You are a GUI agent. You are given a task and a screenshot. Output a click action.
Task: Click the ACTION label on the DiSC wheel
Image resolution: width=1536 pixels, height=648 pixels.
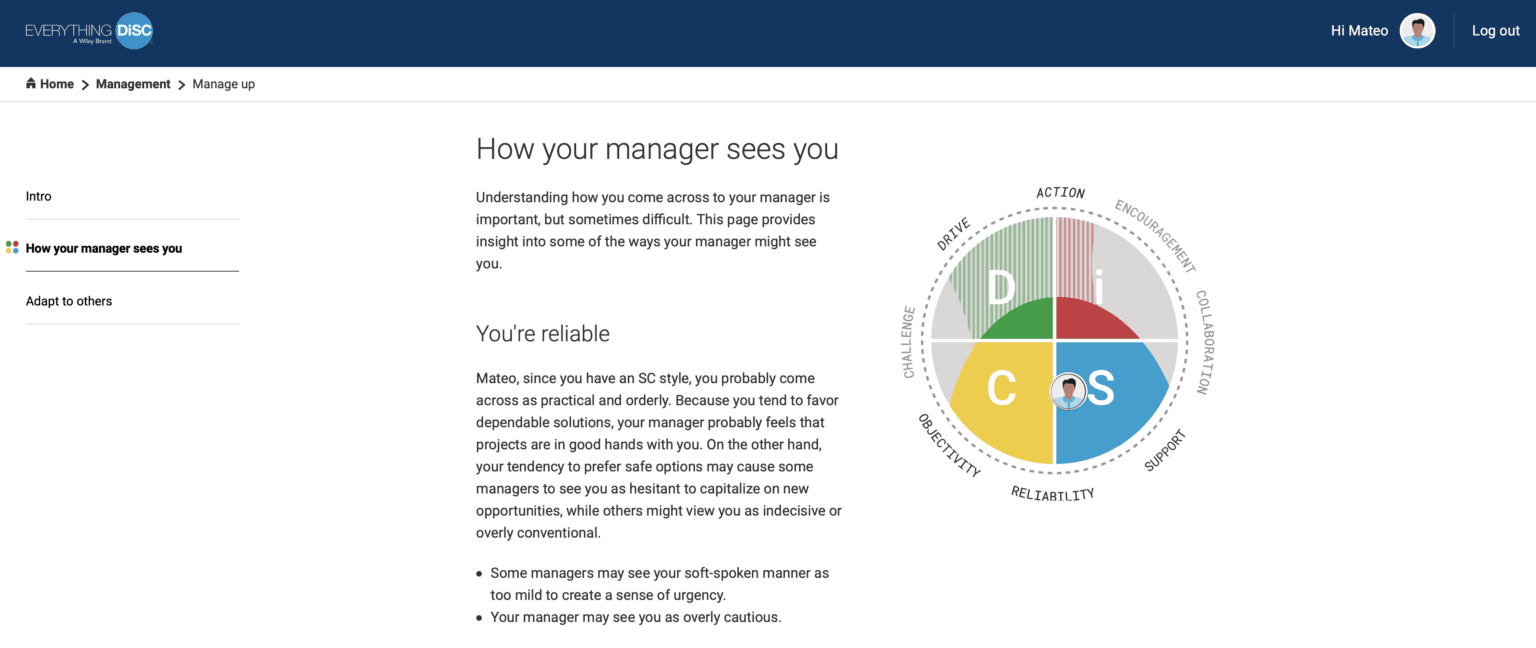[1059, 192]
